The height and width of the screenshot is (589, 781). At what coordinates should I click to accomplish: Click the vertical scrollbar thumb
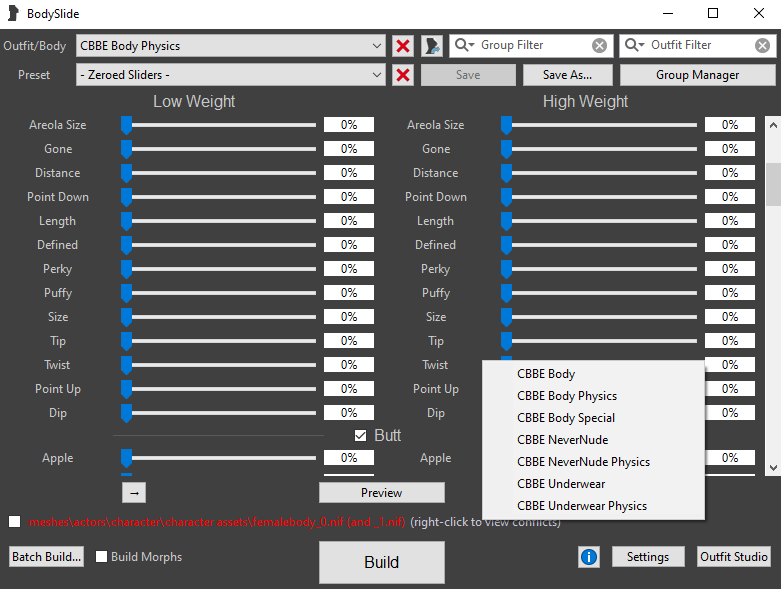click(773, 184)
